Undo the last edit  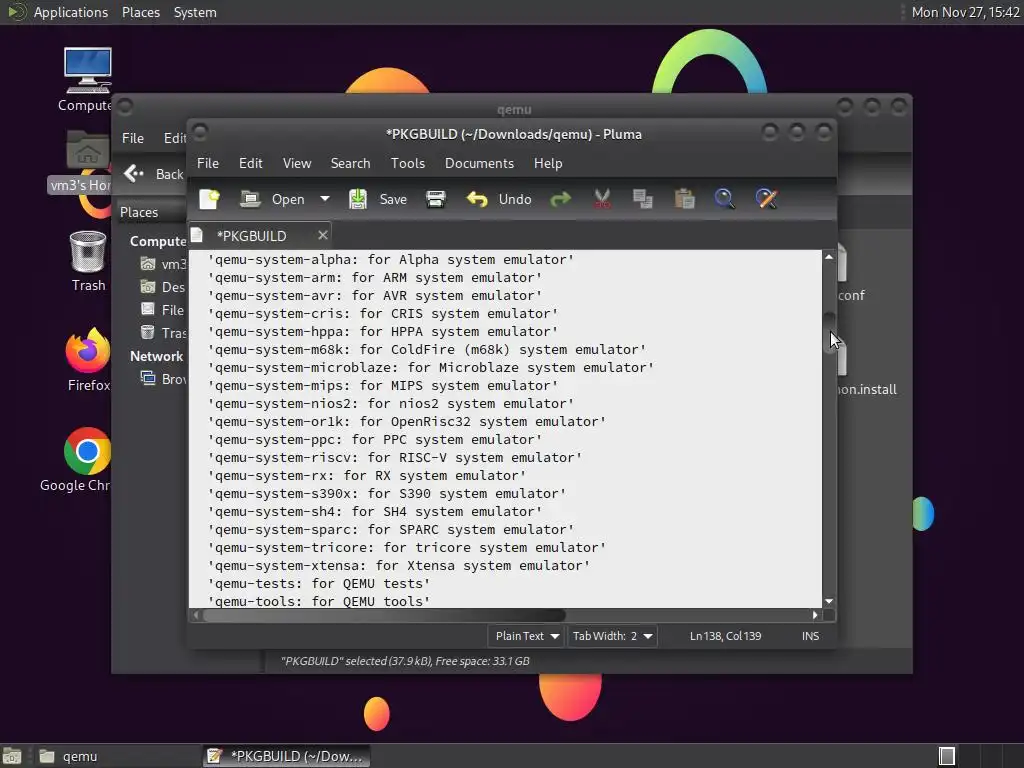pyautogui.click(x=499, y=199)
